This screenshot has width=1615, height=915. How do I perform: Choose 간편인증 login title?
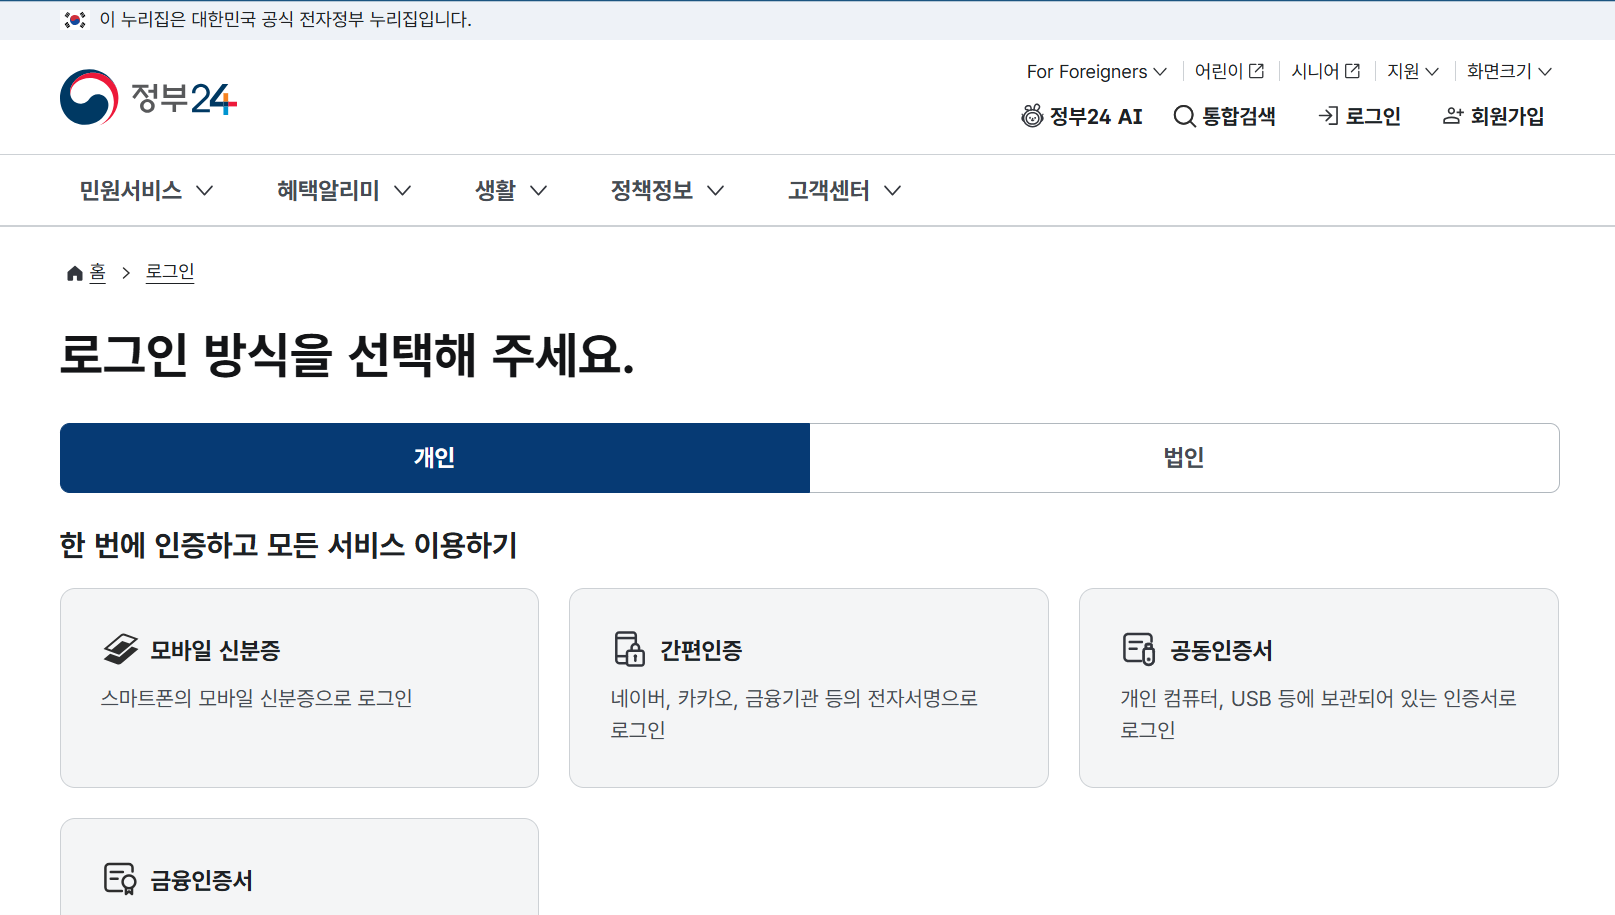point(701,650)
